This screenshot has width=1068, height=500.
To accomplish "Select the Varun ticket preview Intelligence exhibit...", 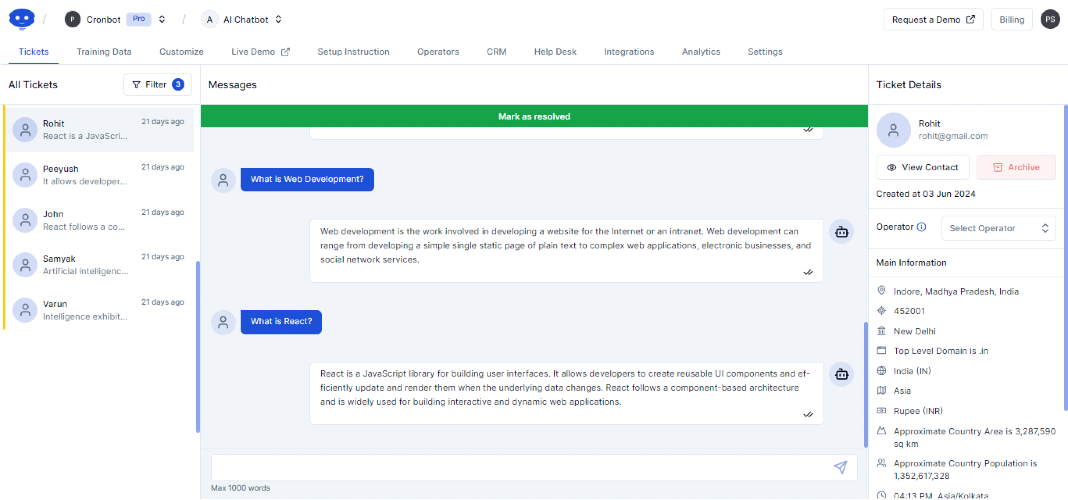I will (x=85, y=316).
